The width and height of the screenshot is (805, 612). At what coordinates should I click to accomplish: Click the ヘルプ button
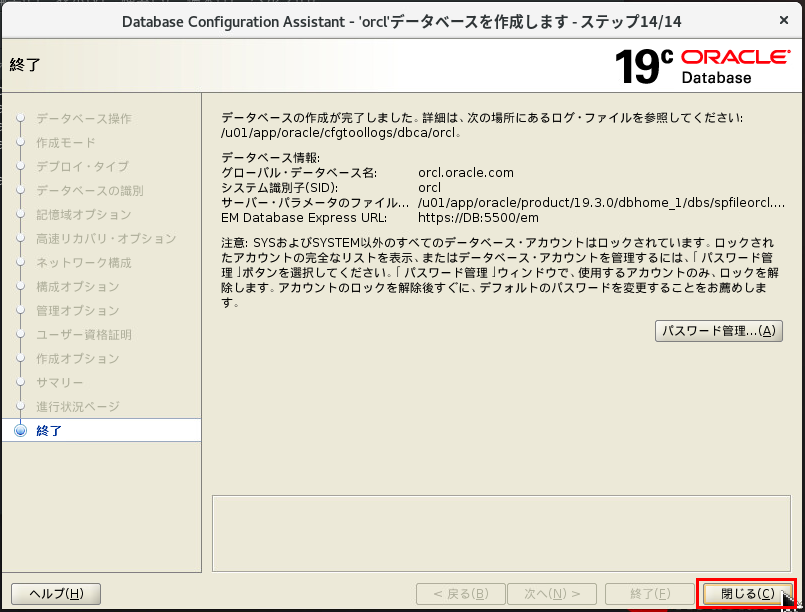[56, 593]
